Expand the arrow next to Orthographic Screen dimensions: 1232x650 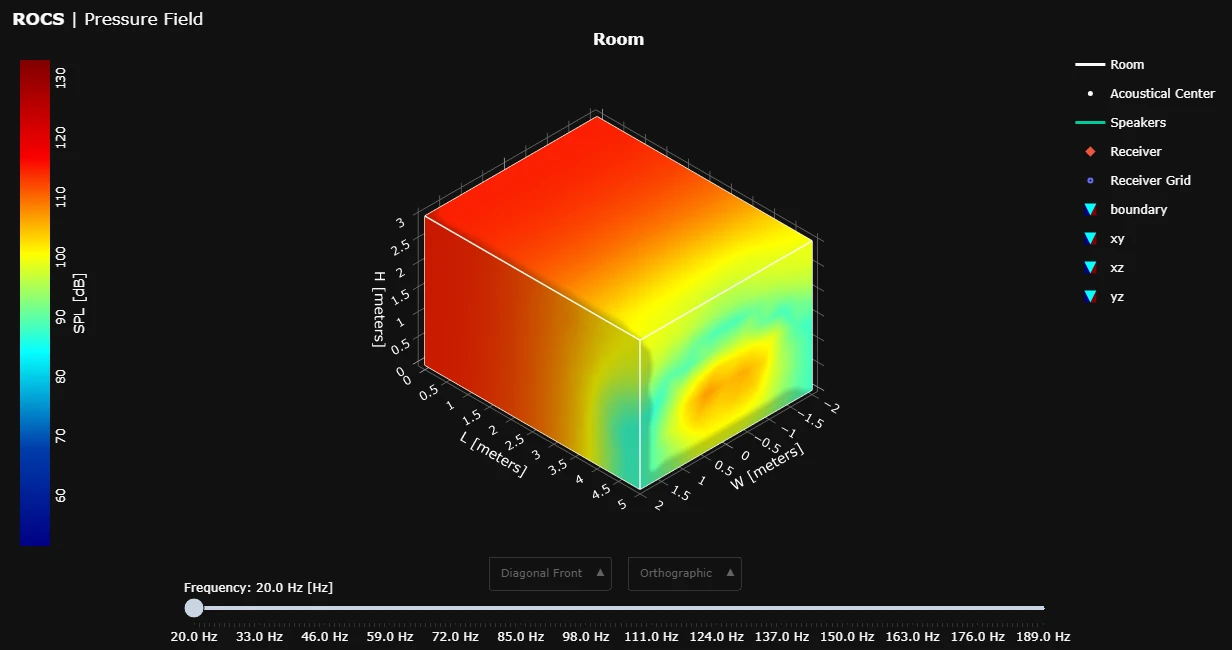(730, 573)
